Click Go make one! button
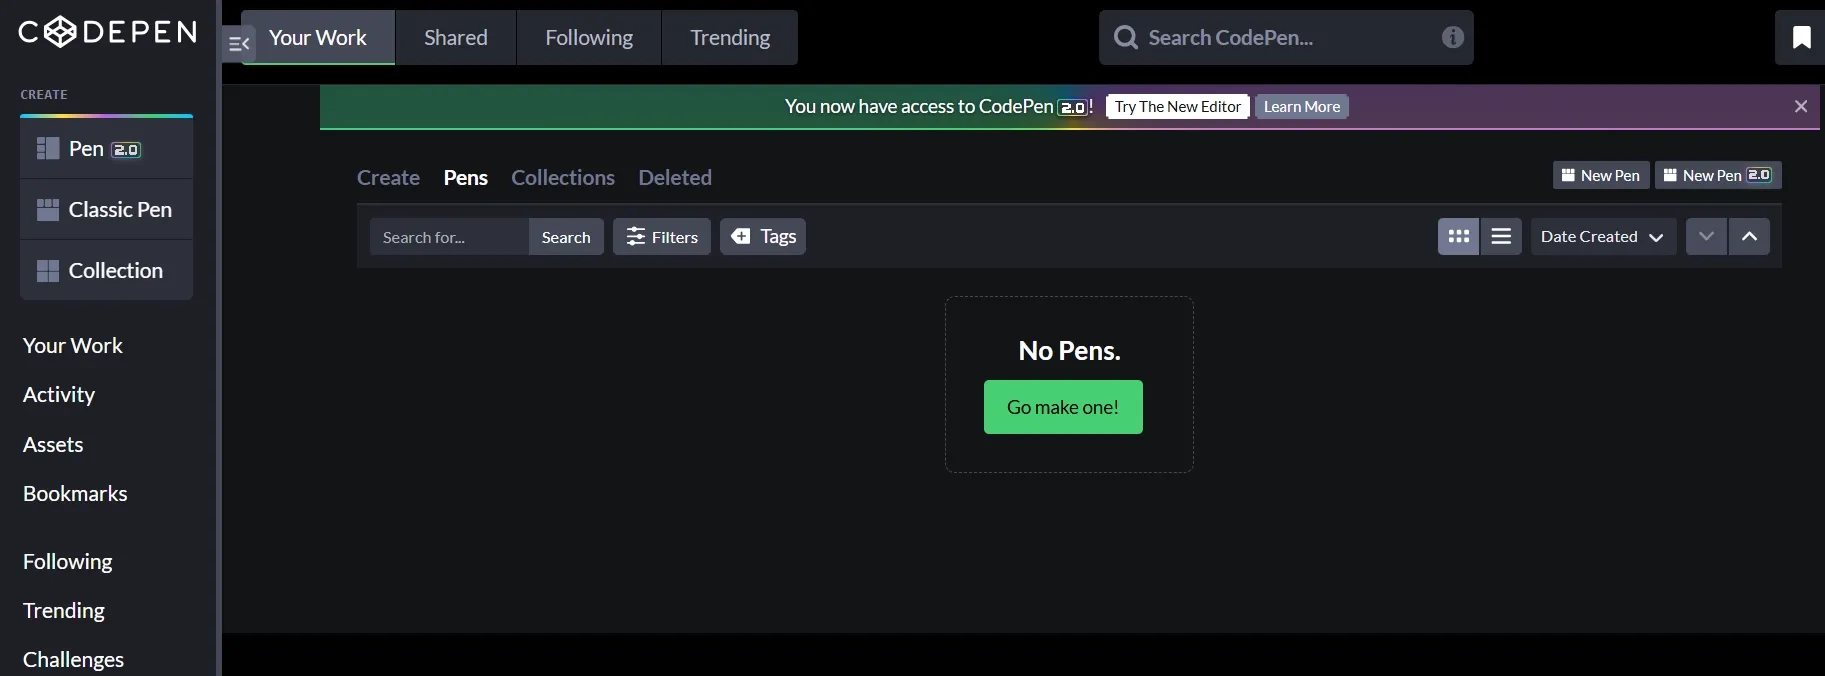1825x676 pixels. 1063,407
